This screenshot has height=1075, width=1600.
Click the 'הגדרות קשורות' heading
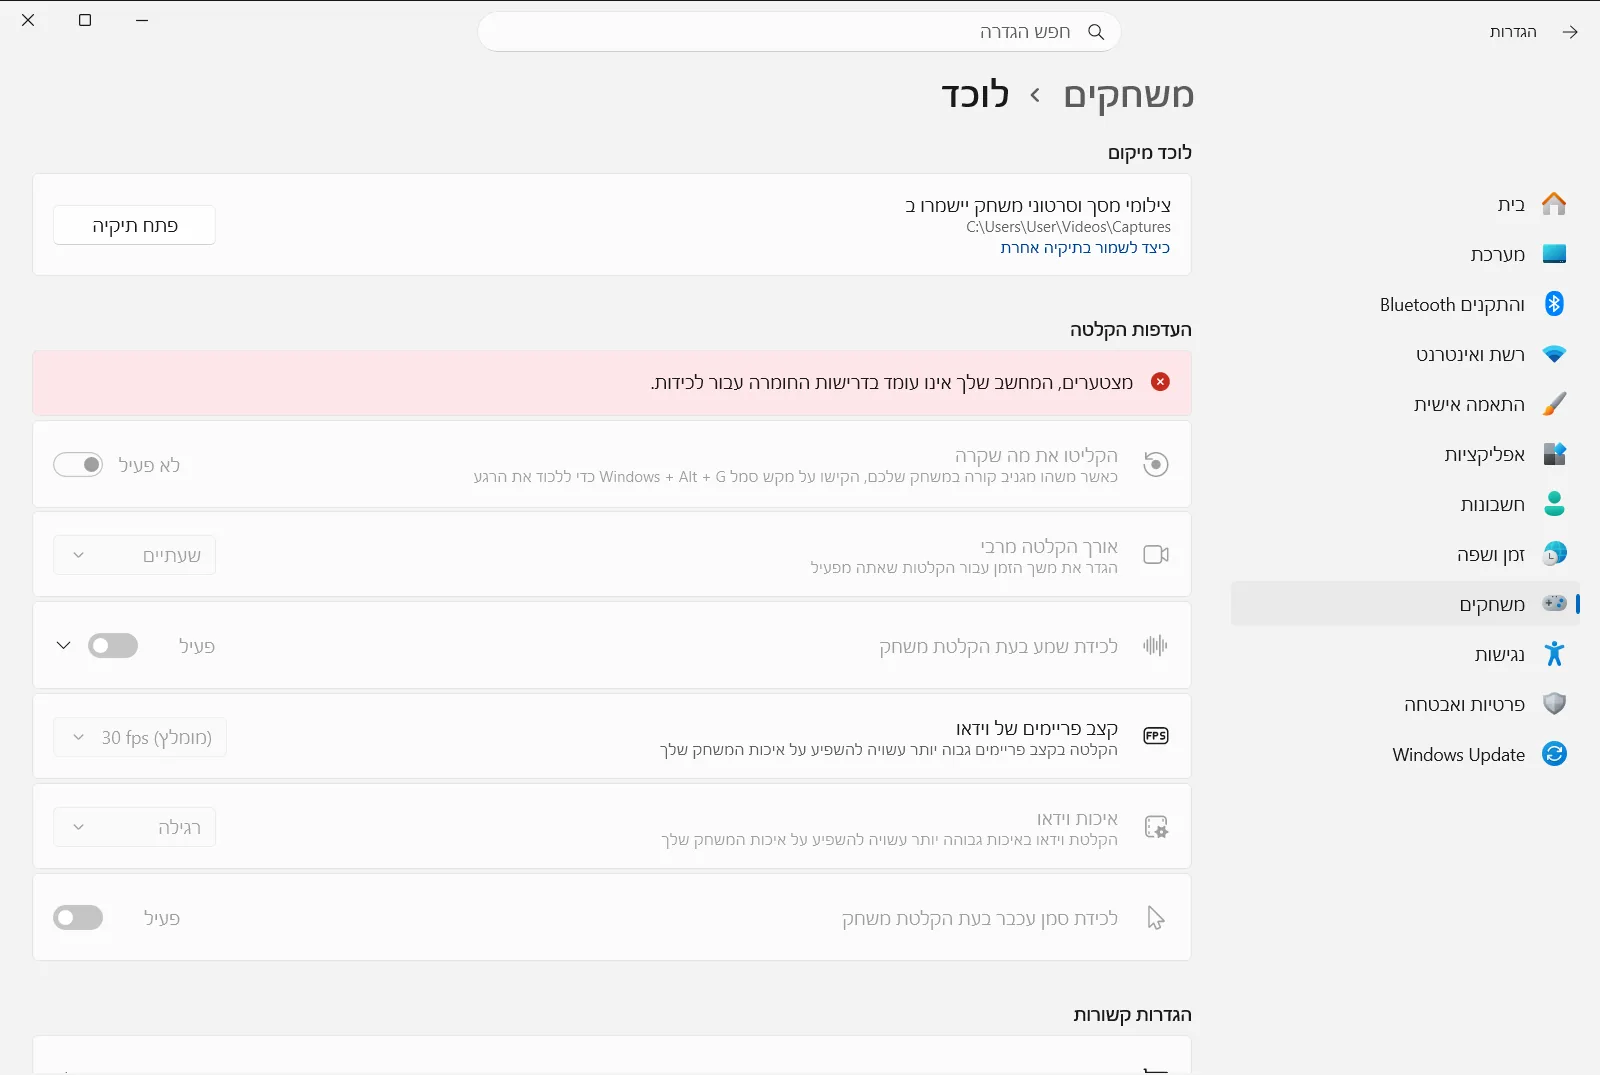(x=1132, y=1015)
